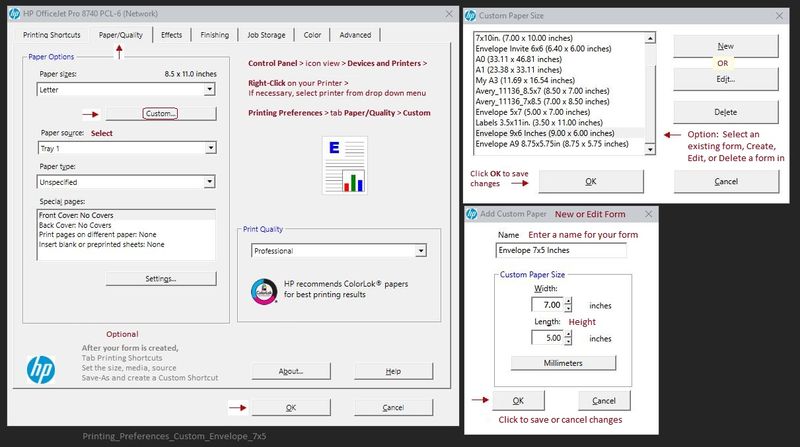Cancel the Add Custom Paper dialog

click(x=604, y=401)
